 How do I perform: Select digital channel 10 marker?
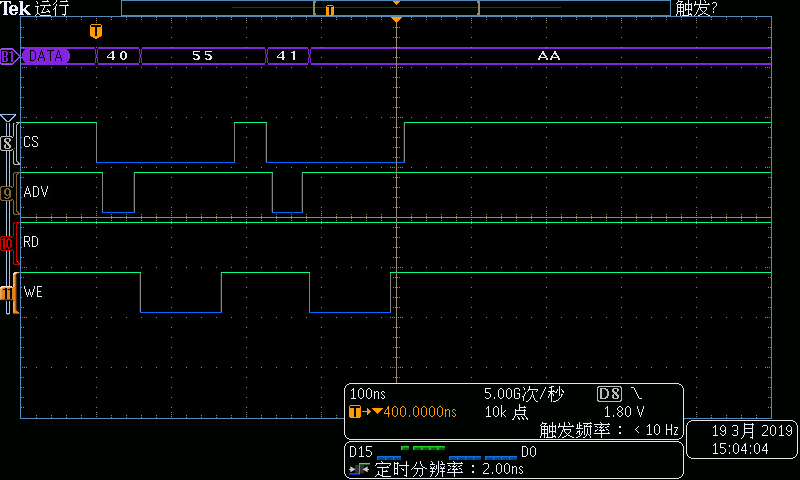(x=7, y=243)
